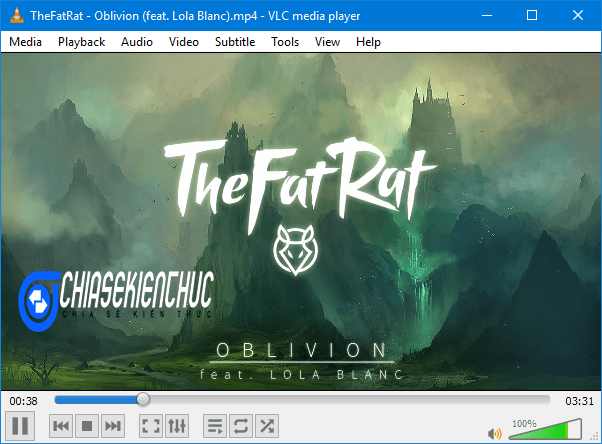This screenshot has height=444, width=602.
Task: Toggle fullscreen video mode
Action: [151, 426]
